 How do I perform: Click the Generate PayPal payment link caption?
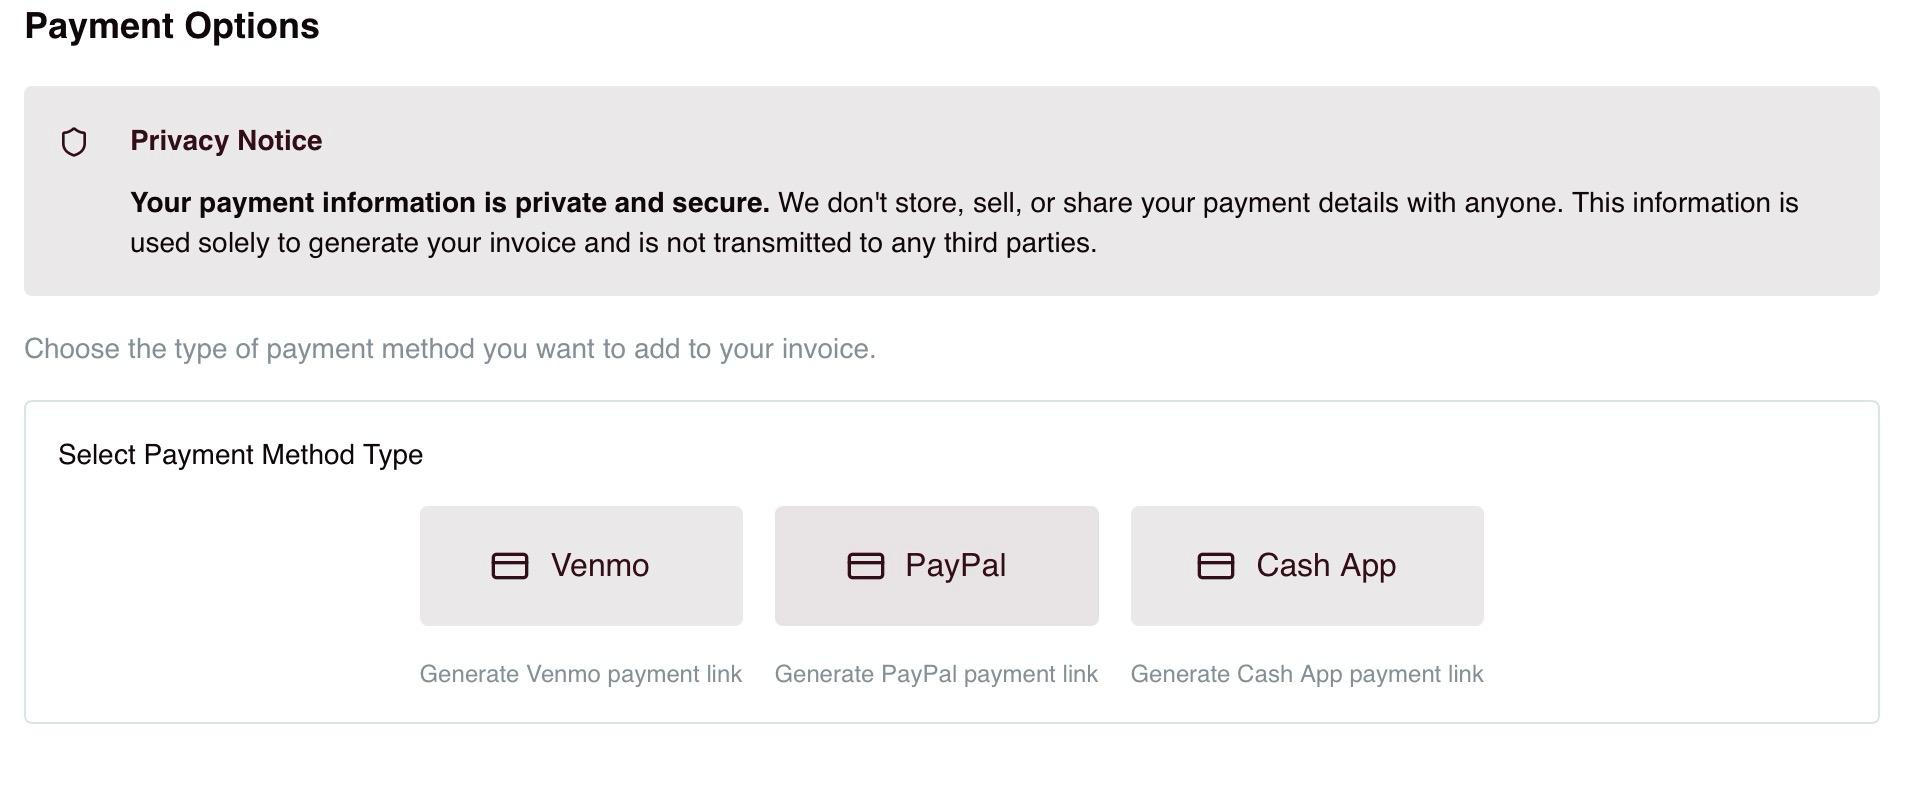click(x=936, y=674)
